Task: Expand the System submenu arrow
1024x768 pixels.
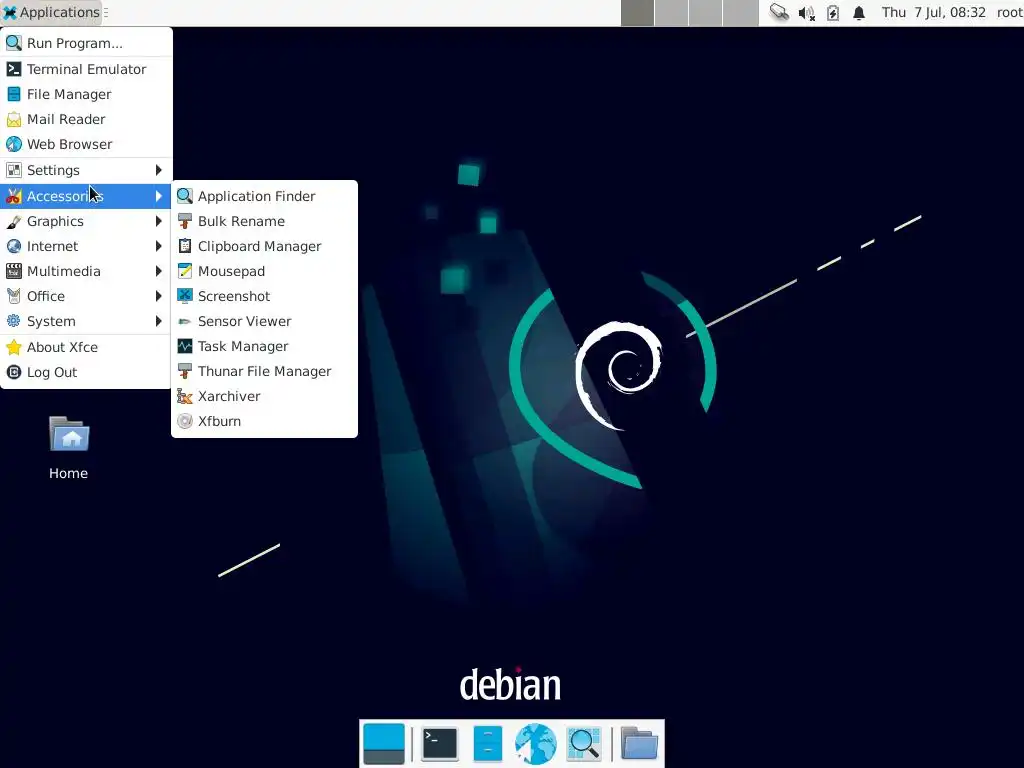Action: (158, 321)
